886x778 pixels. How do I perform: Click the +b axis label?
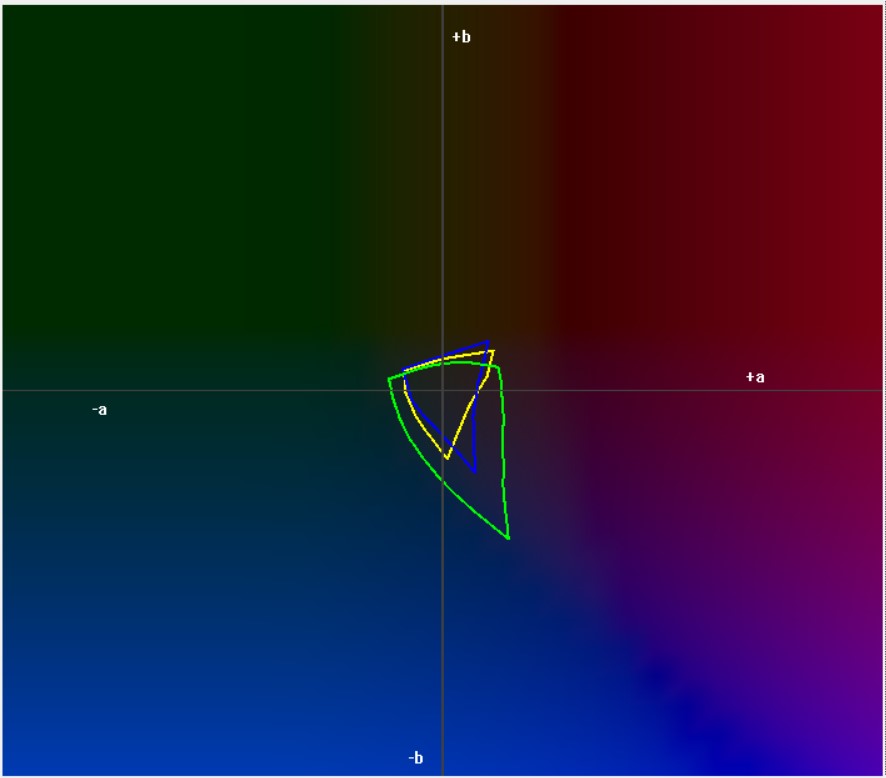click(x=461, y=37)
